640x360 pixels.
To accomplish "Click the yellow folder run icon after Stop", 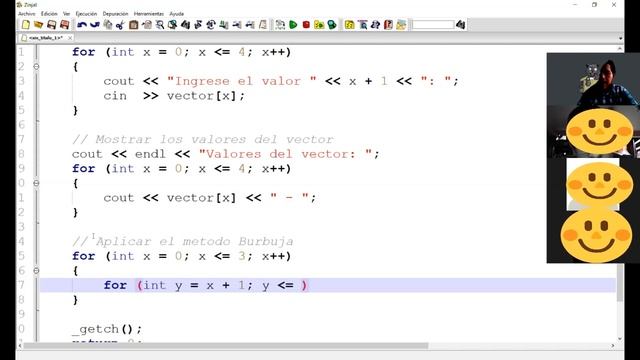I will tap(319, 25).
